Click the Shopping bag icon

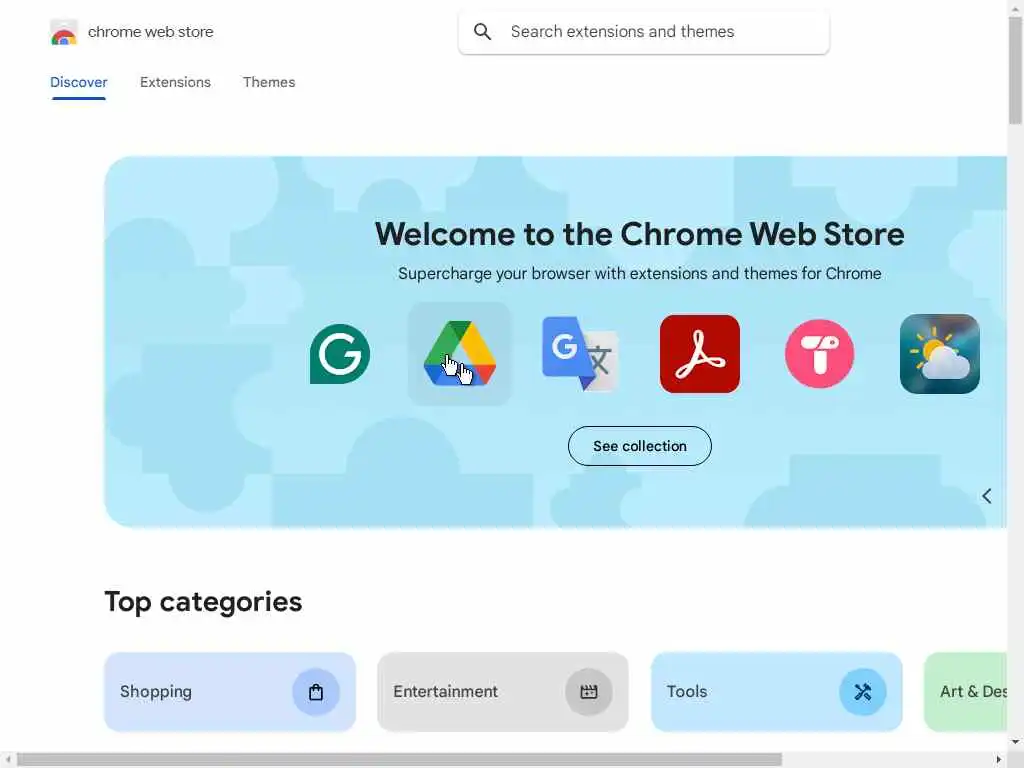coord(315,692)
